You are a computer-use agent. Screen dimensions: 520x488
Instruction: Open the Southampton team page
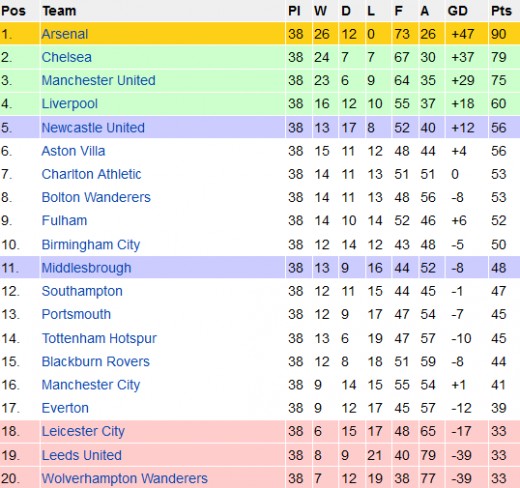[82, 291]
